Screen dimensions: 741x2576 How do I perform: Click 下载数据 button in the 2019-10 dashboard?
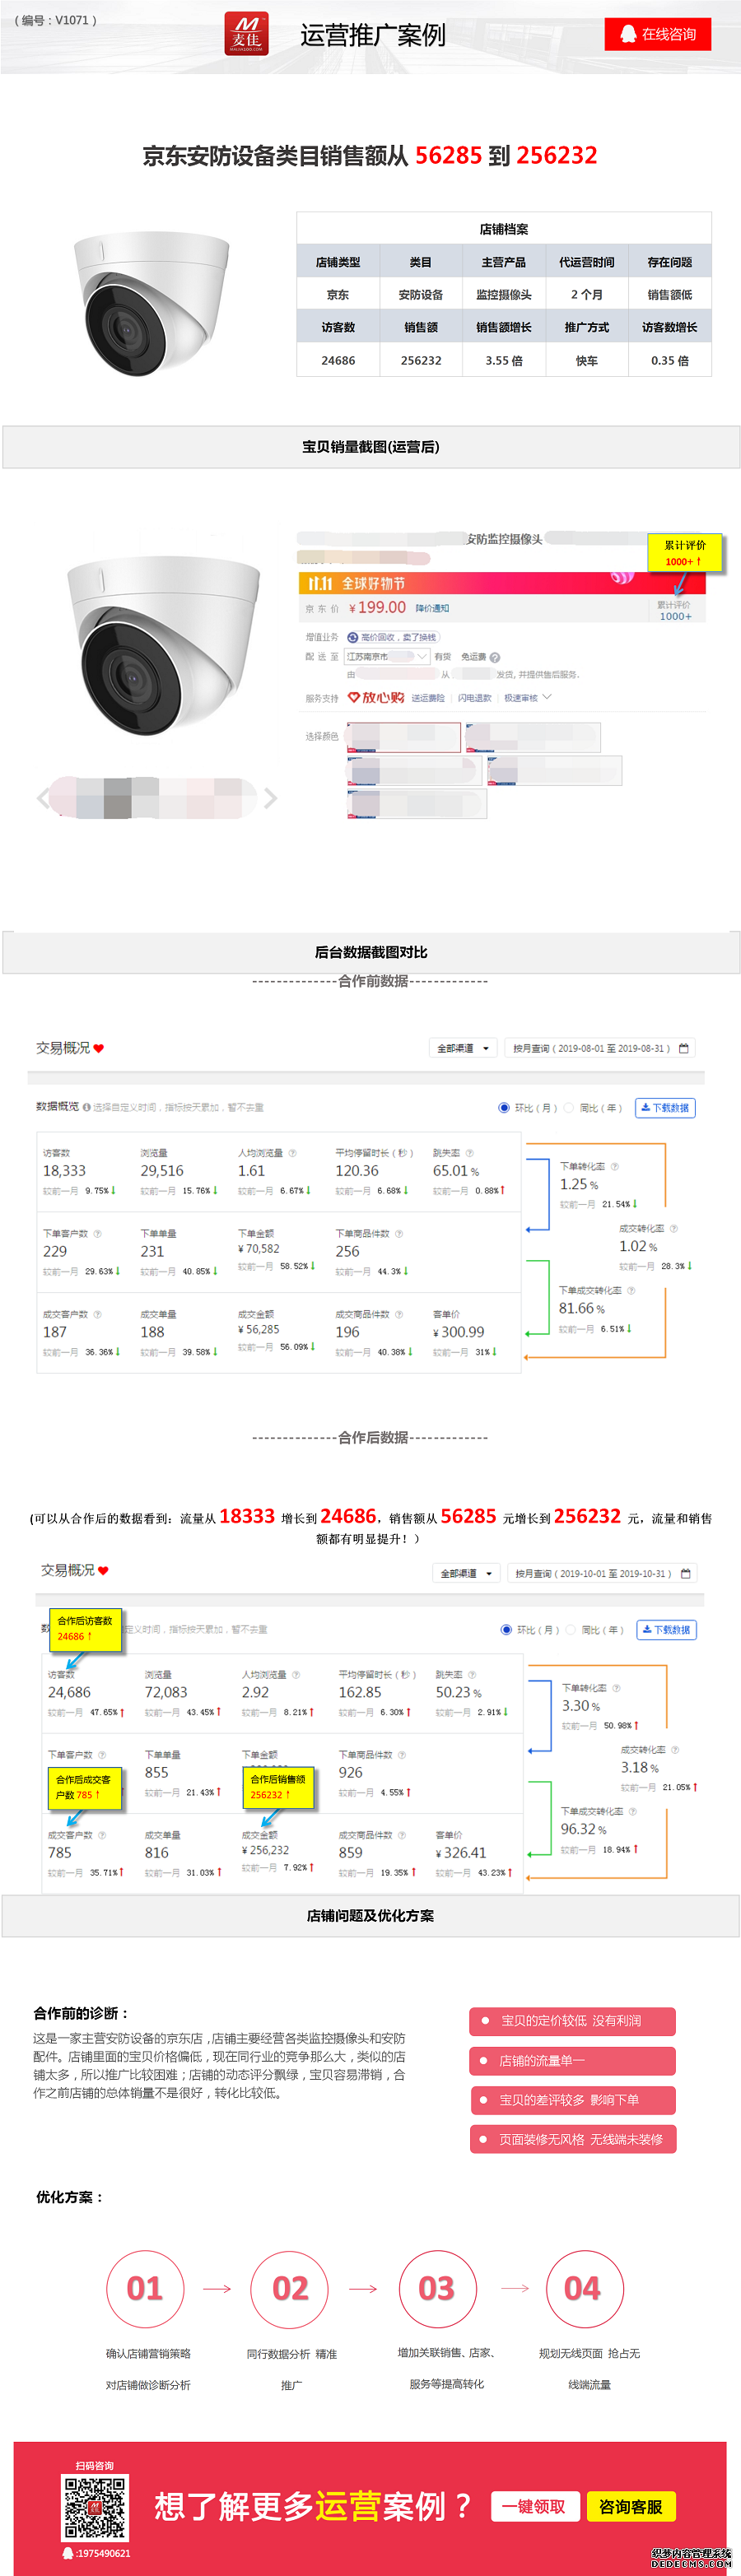tap(667, 1629)
